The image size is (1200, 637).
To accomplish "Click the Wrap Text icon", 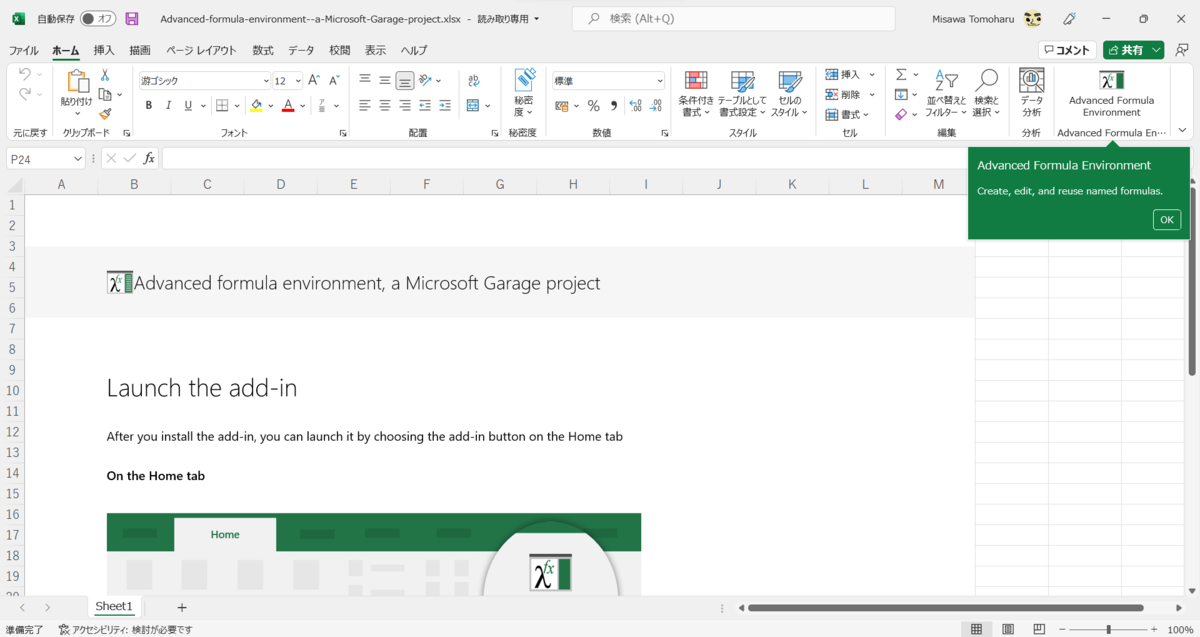I will pos(474,80).
